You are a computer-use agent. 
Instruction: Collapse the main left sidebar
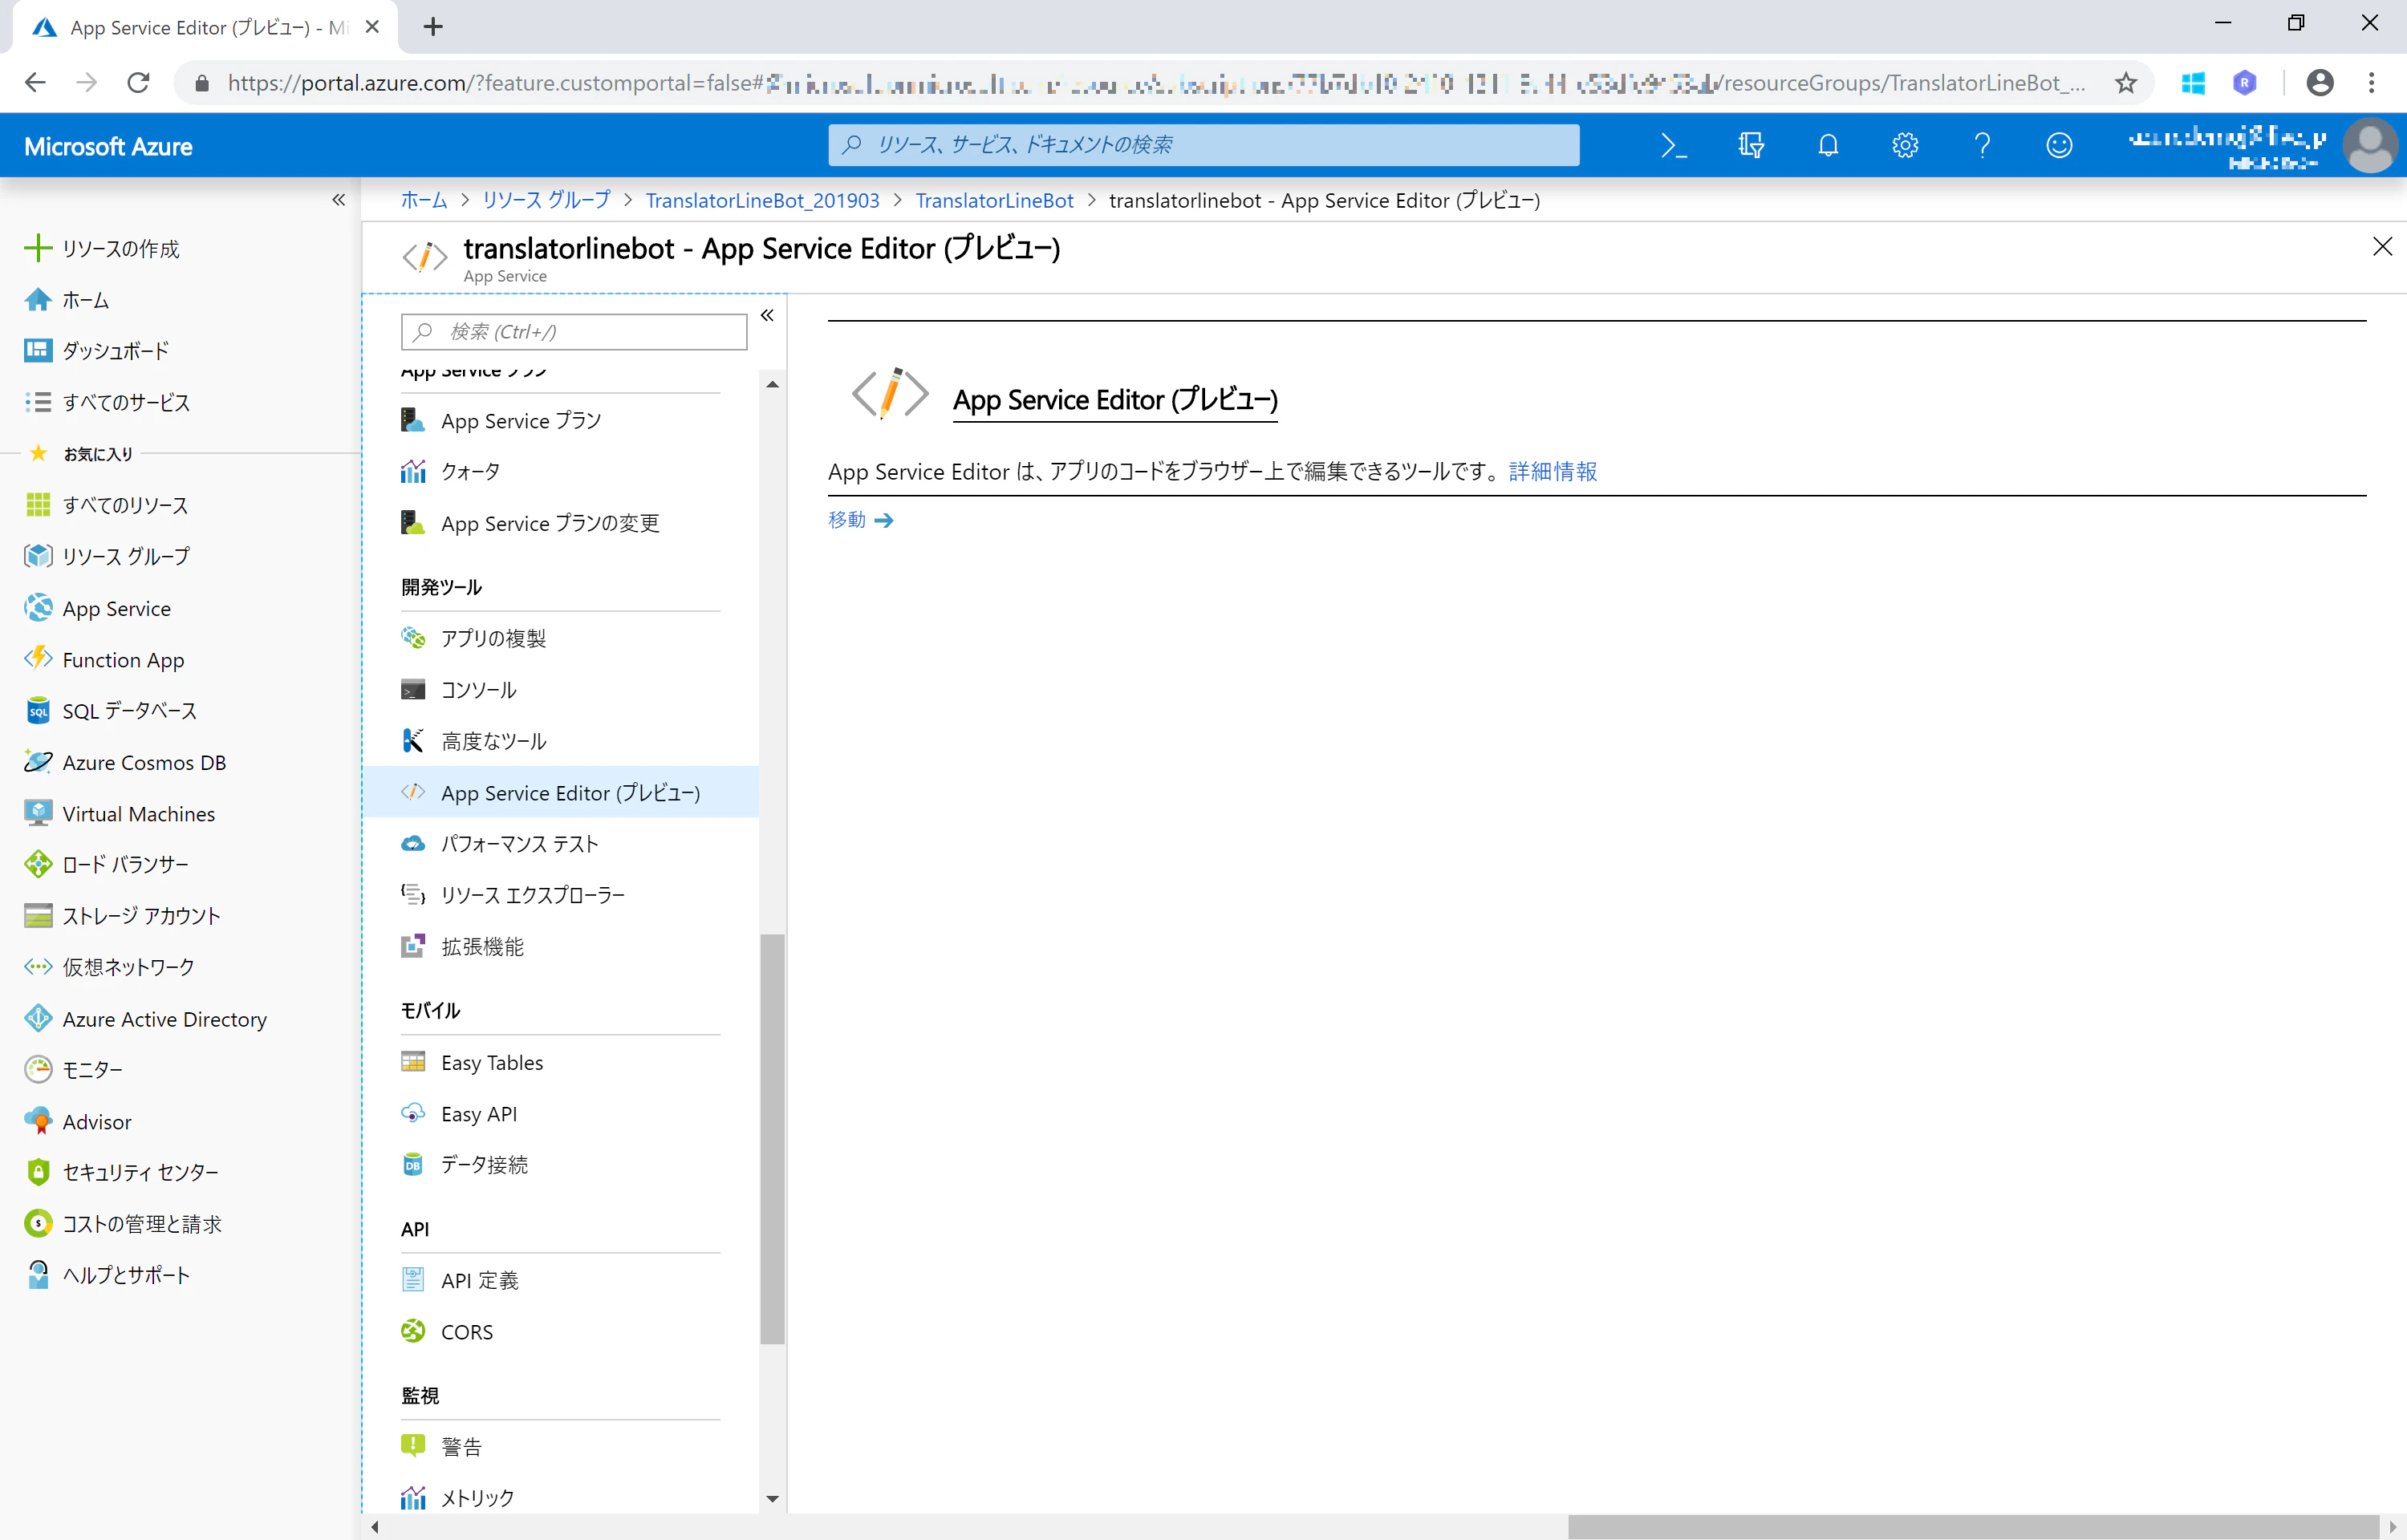coord(339,200)
